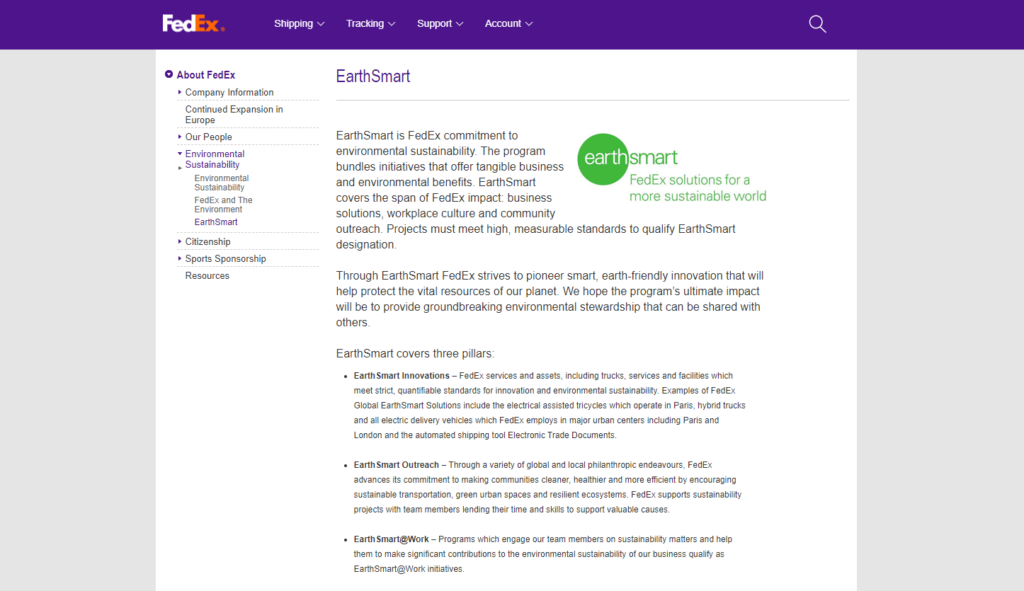Click 'EarthSmart Outreach' bold bullet text
Image resolution: width=1024 pixels, height=591 pixels.
(x=396, y=465)
